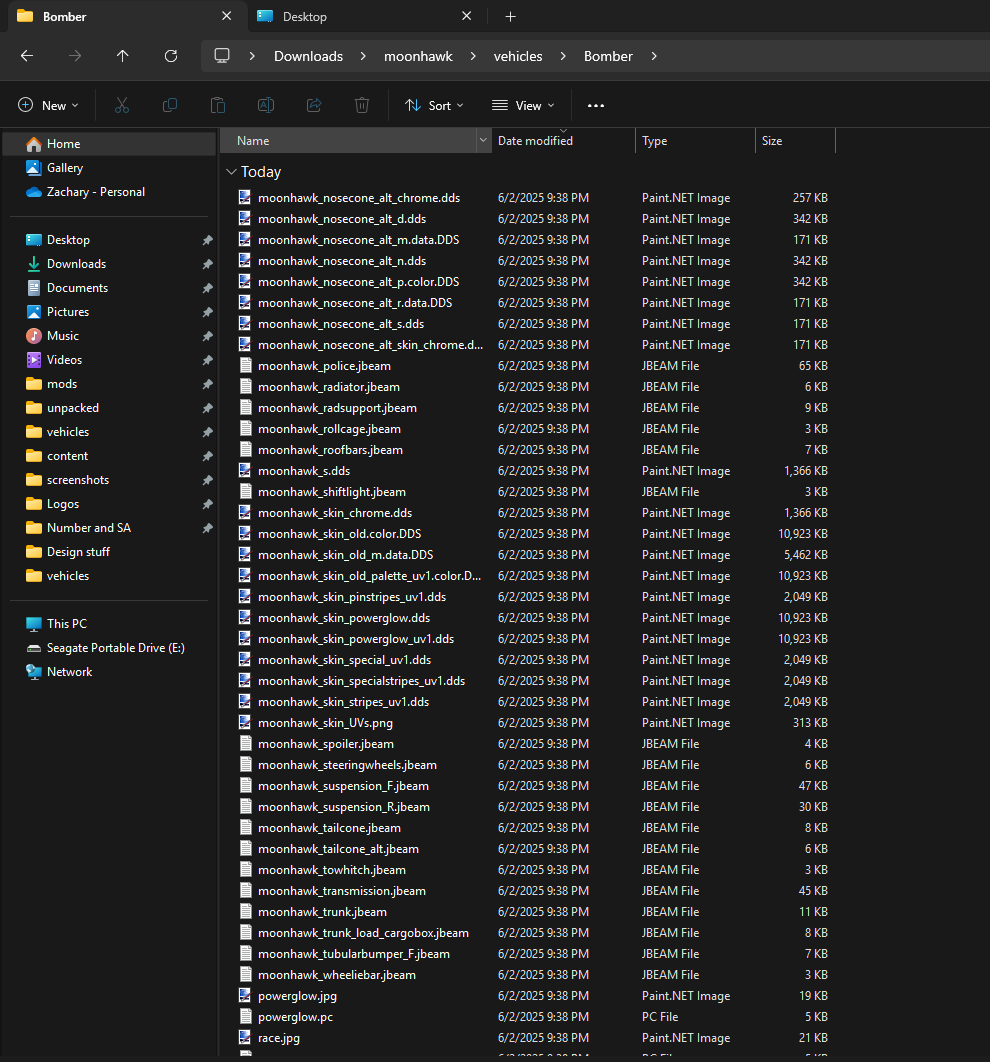990x1062 pixels.
Task: Open Videos in the sidebar
Action: (110, 360)
